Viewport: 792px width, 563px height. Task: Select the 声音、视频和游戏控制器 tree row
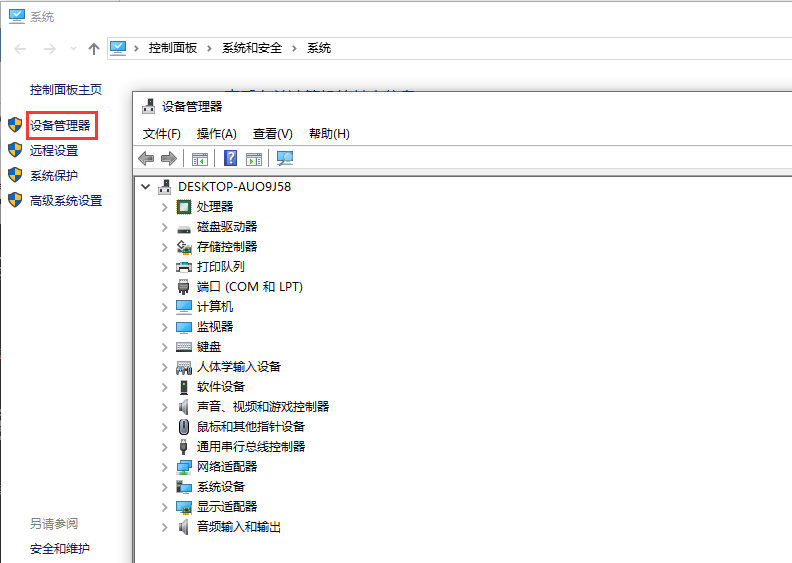point(263,407)
